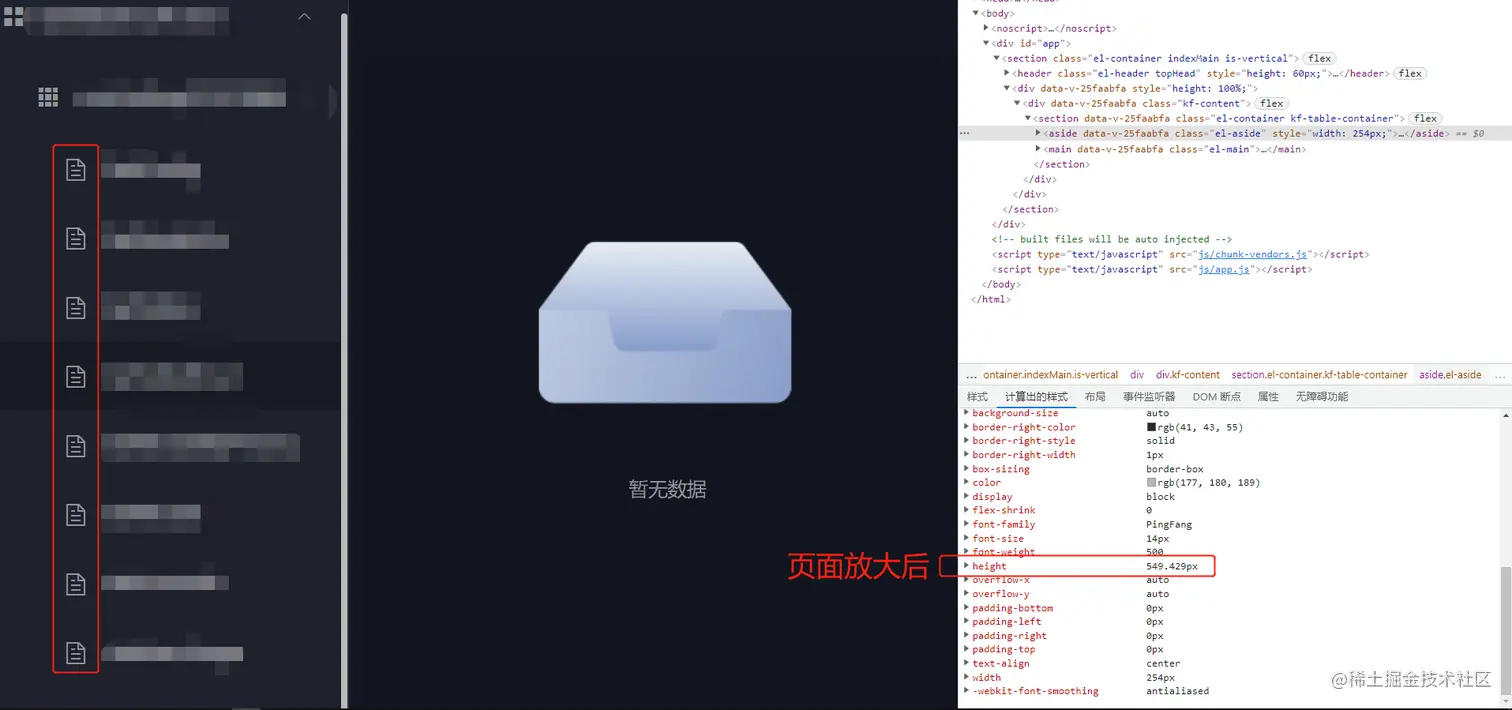Select the 计算出的样式 tab

pyautogui.click(x=1036, y=397)
